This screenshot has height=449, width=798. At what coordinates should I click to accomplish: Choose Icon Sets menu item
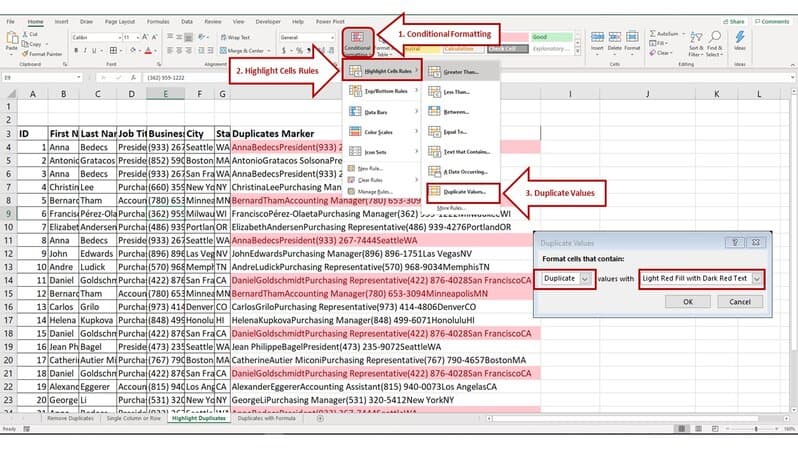coord(382,152)
